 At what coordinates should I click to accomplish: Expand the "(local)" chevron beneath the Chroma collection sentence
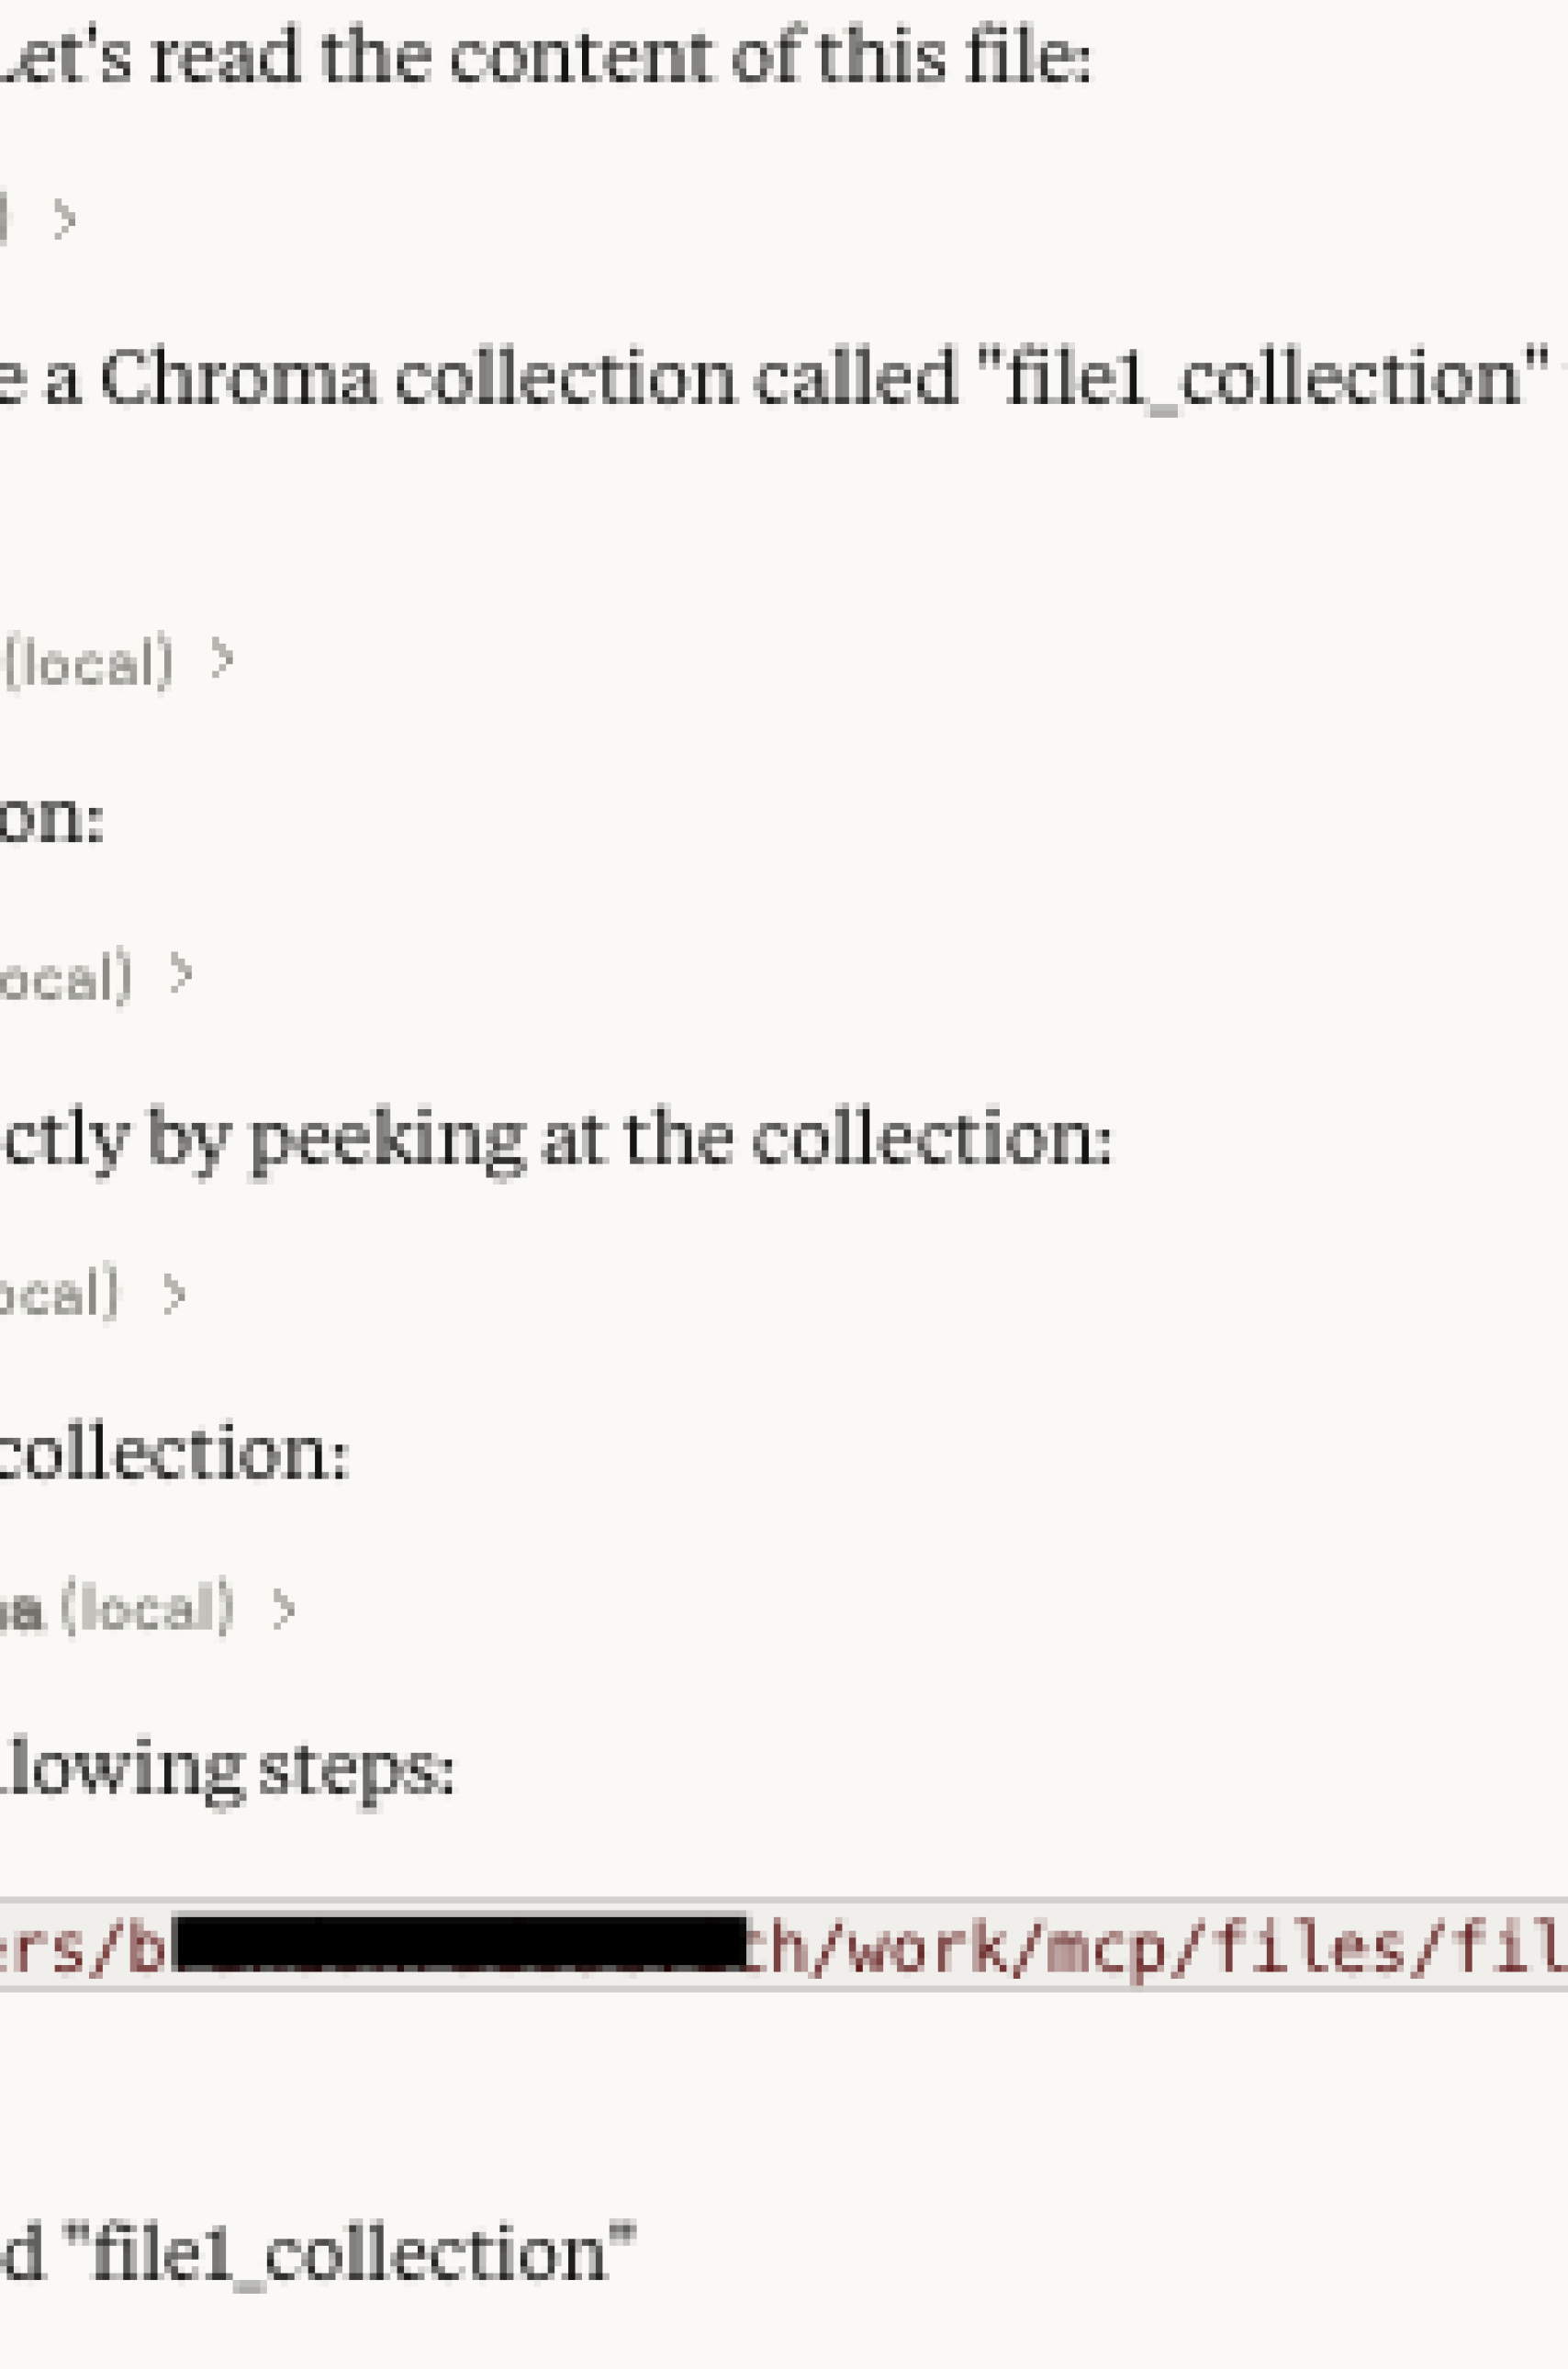coord(223,659)
